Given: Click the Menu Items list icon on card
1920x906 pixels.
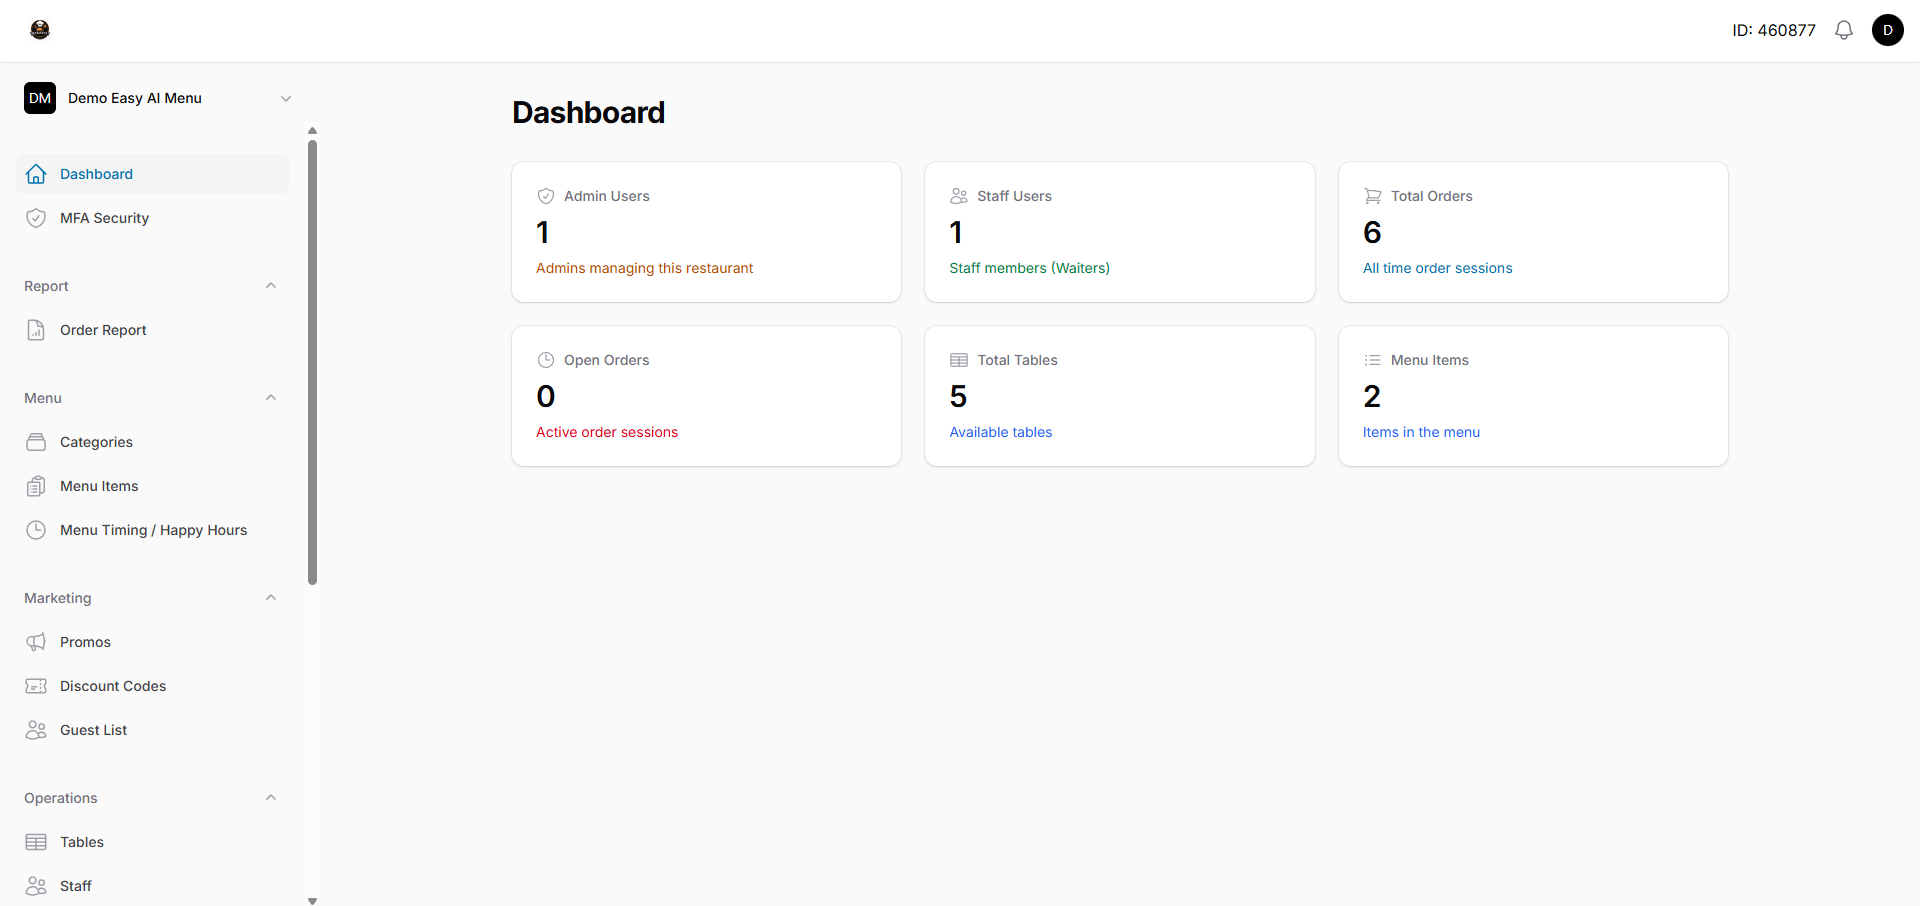Looking at the screenshot, I should (1373, 360).
